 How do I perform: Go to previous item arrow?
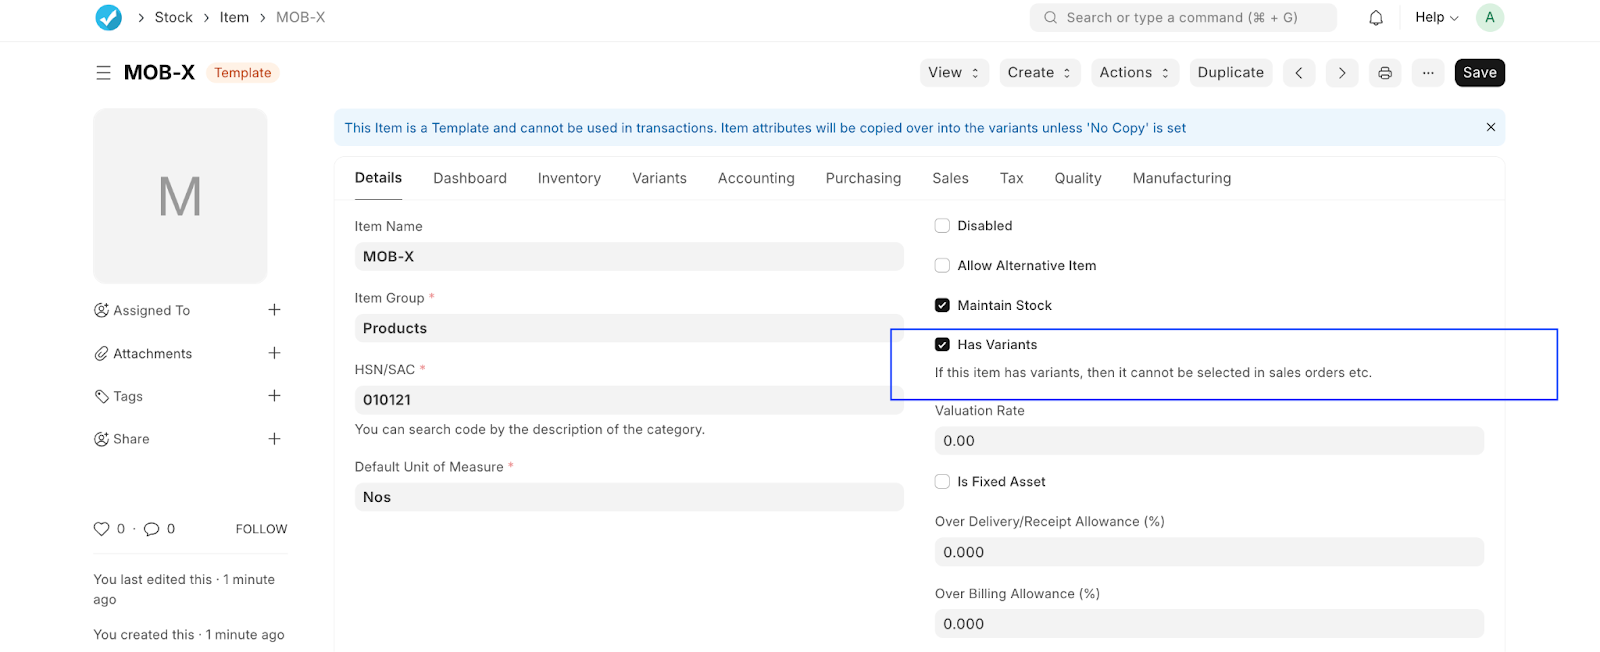1299,73
